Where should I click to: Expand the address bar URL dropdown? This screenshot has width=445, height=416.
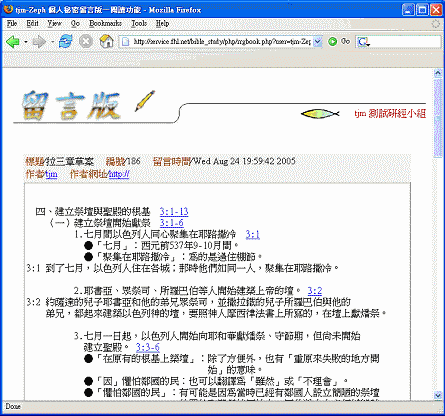[x=318, y=42]
